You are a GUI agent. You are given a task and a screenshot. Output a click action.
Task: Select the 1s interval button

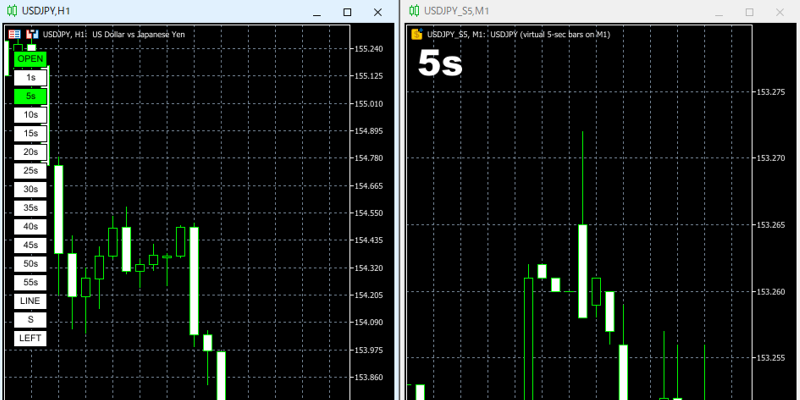point(30,77)
